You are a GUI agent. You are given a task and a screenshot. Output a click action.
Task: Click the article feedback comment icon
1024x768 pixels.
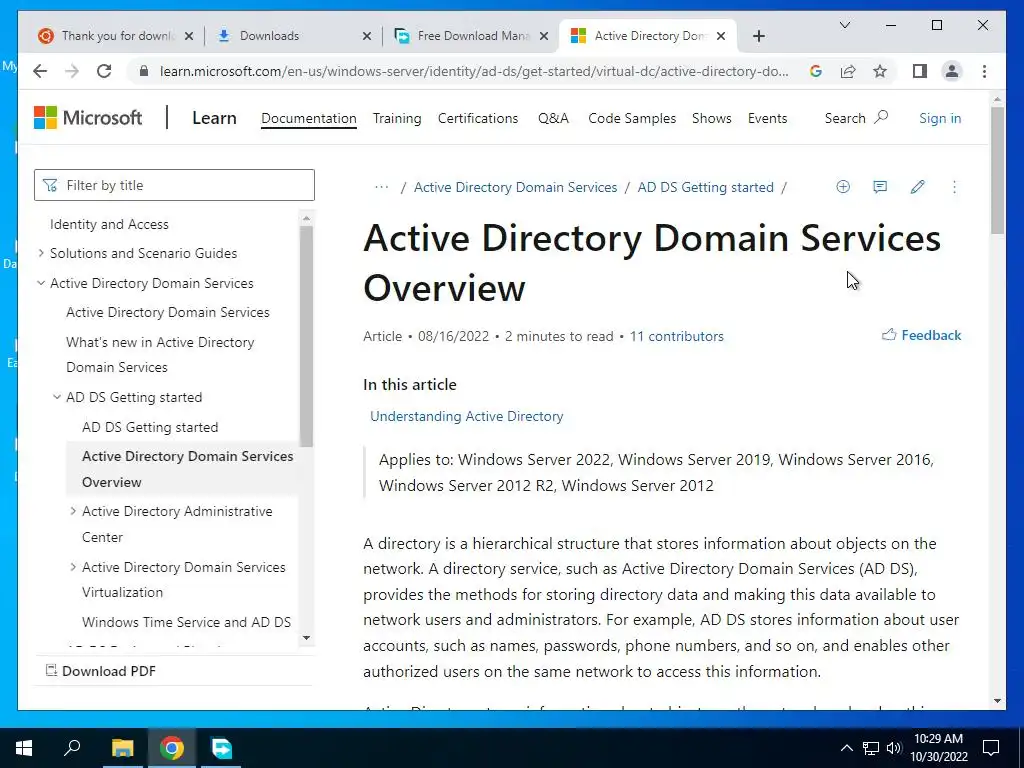pos(880,187)
